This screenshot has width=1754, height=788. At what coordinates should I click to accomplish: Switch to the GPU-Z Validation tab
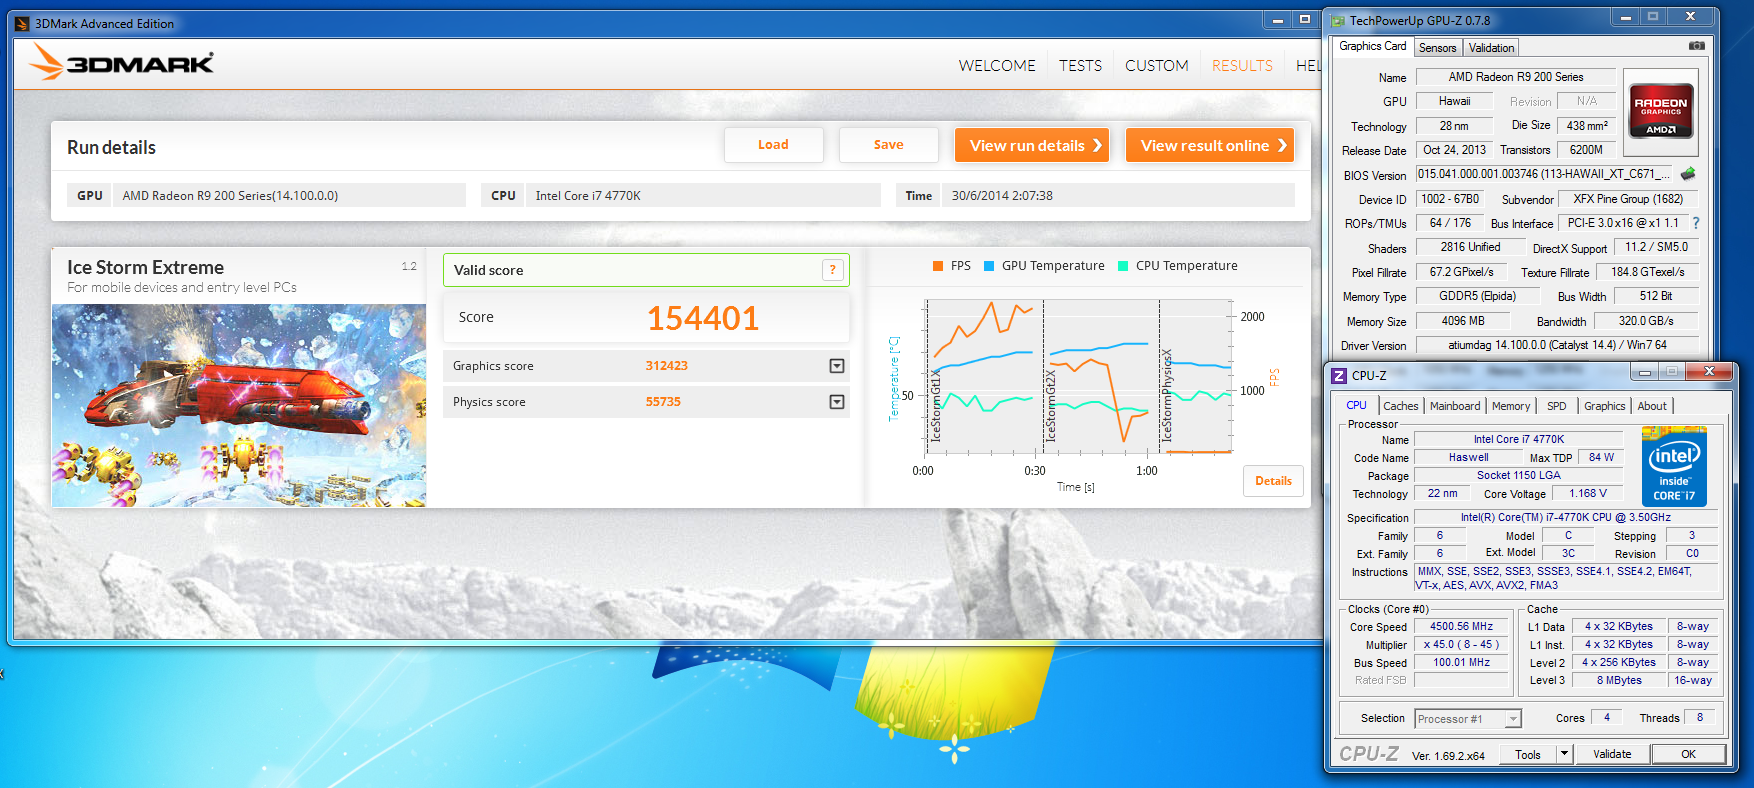pyautogui.click(x=1491, y=48)
